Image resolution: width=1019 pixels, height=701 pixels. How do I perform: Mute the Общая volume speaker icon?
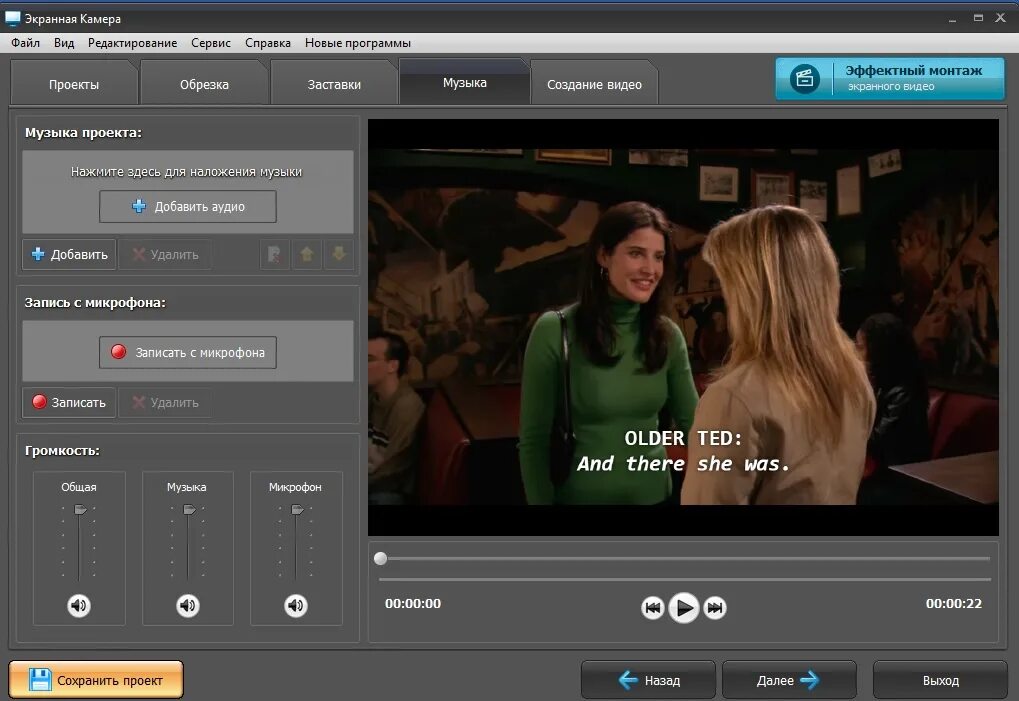point(79,605)
